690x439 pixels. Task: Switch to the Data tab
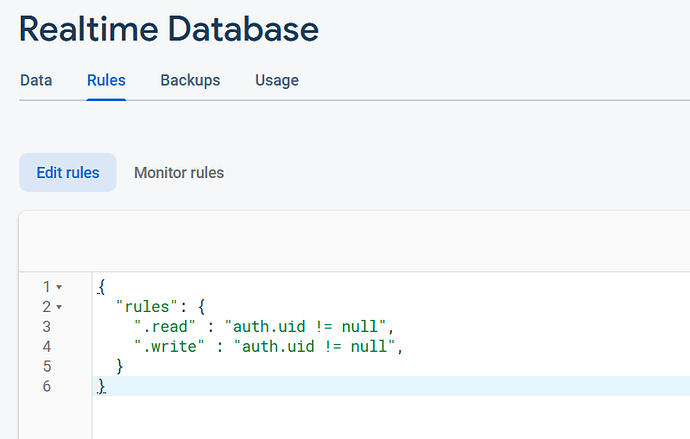36,80
